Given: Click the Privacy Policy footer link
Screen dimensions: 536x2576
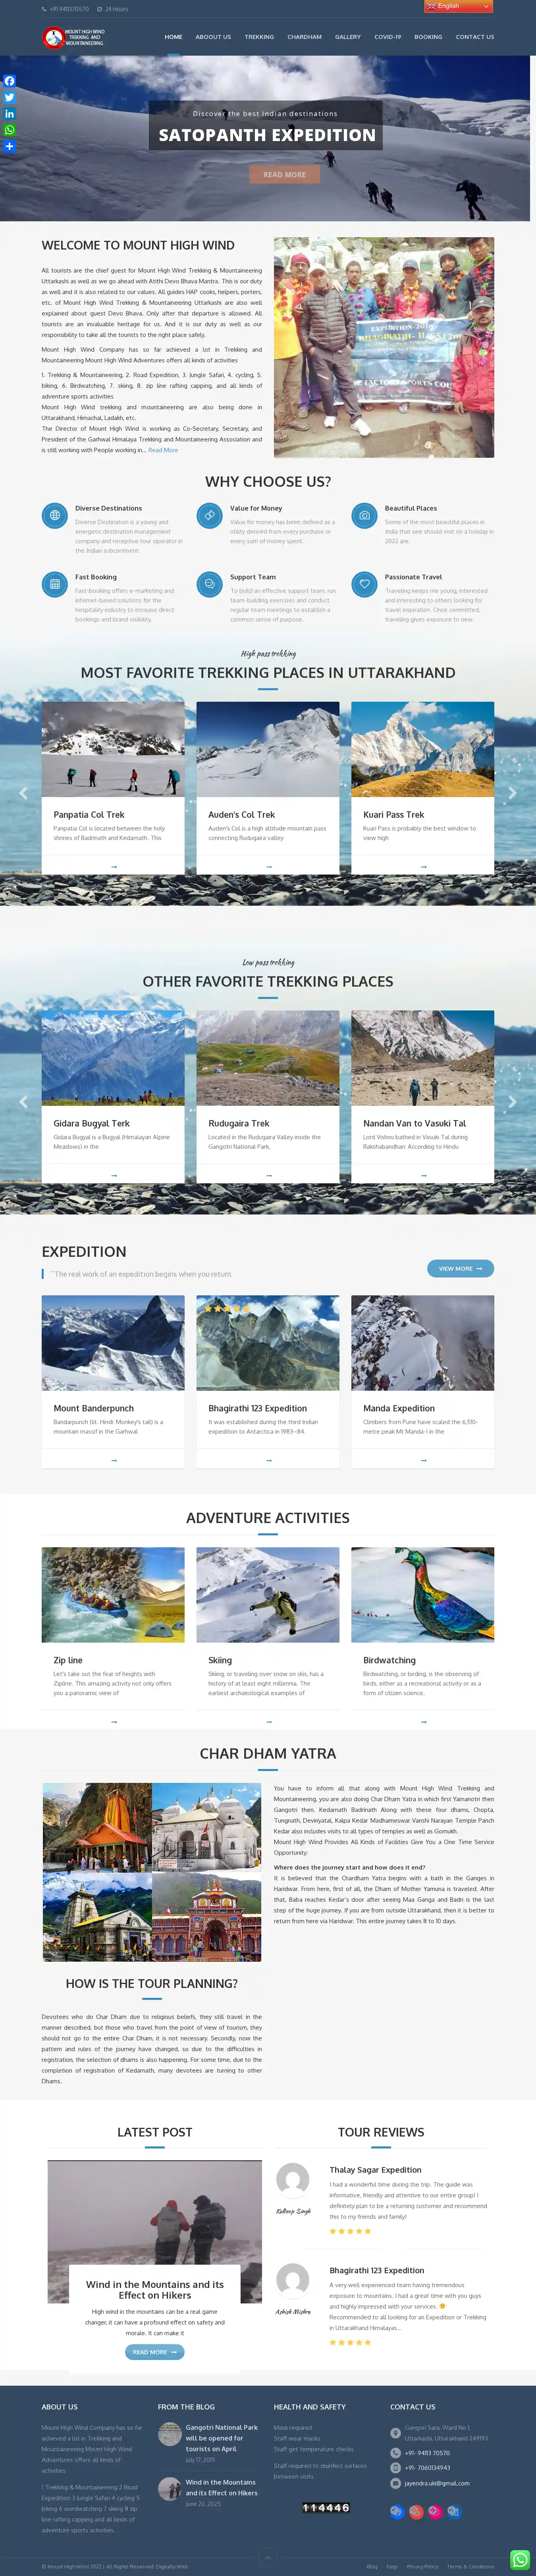Looking at the screenshot, I should pos(422,2566).
